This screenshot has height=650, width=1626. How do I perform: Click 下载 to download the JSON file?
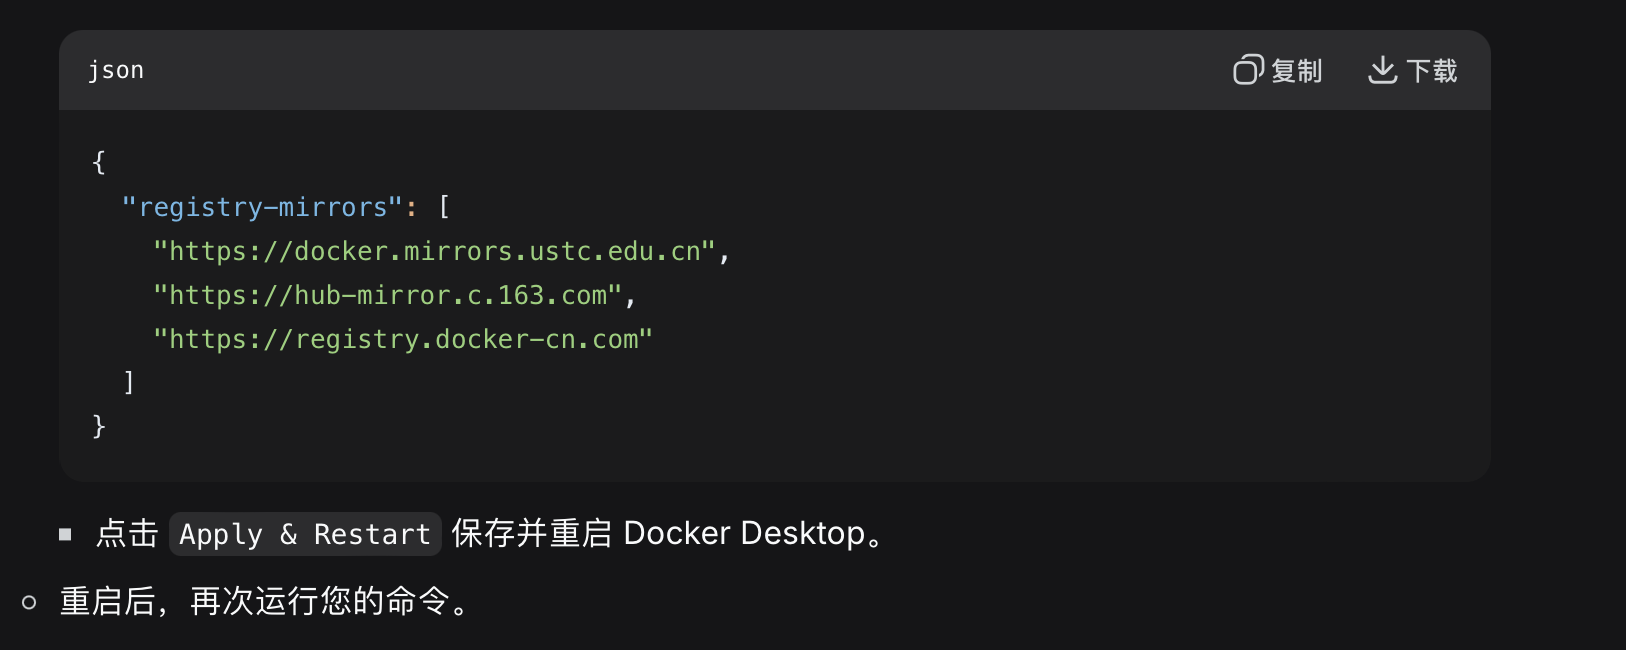(x=1412, y=70)
